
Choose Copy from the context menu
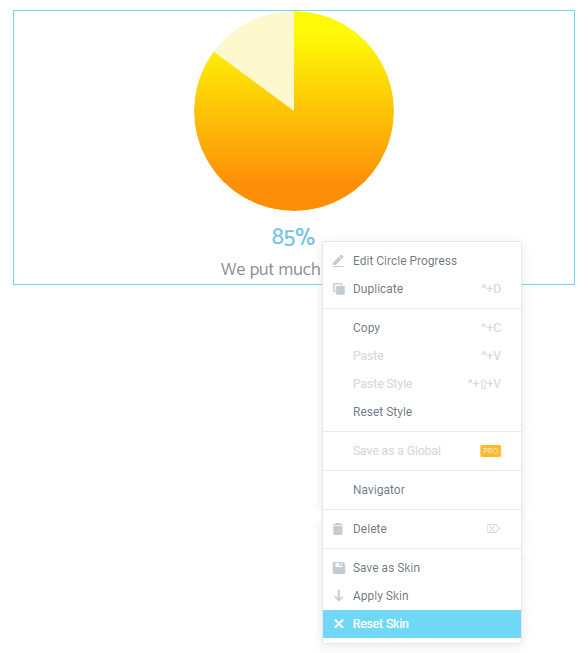422,328
